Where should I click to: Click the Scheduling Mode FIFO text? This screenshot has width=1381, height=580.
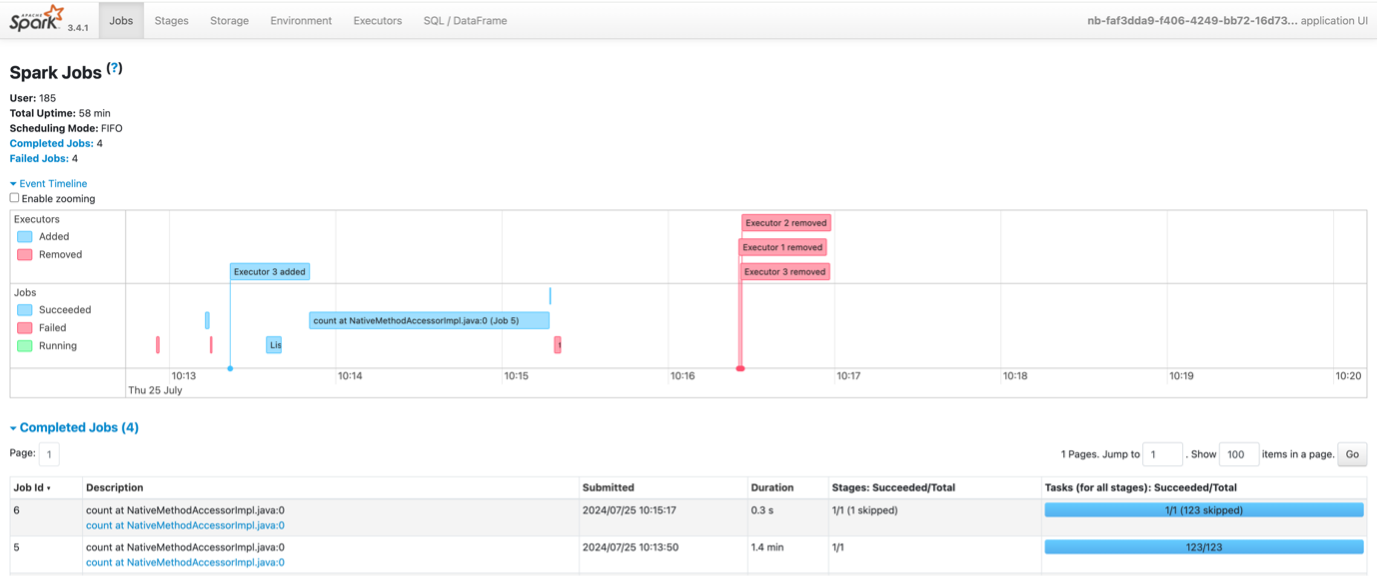[66, 129]
